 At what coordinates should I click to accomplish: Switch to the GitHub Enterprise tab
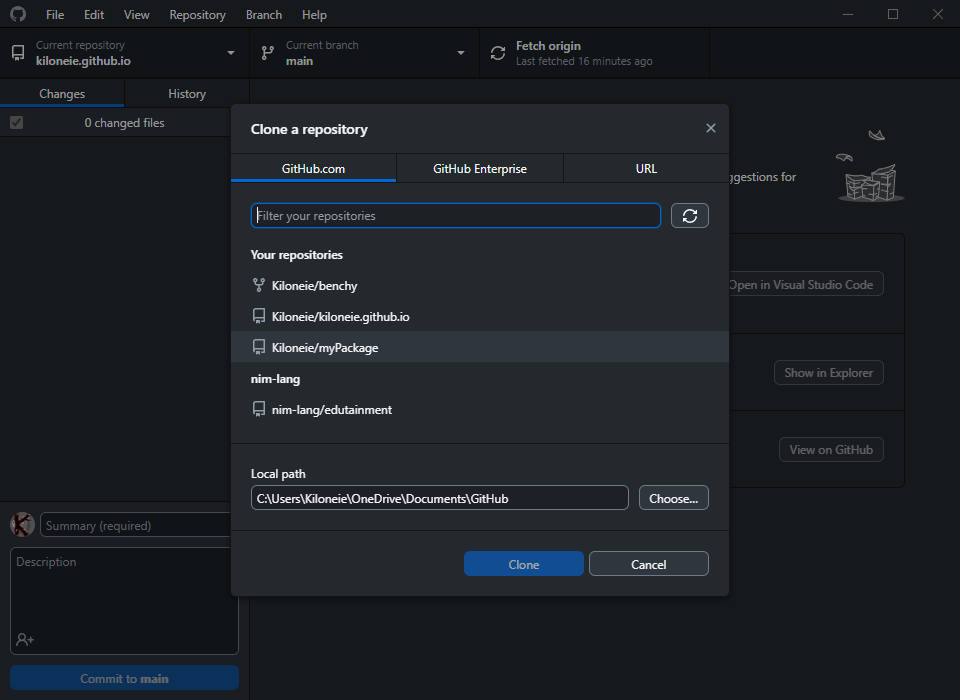click(x=480, y=168)
